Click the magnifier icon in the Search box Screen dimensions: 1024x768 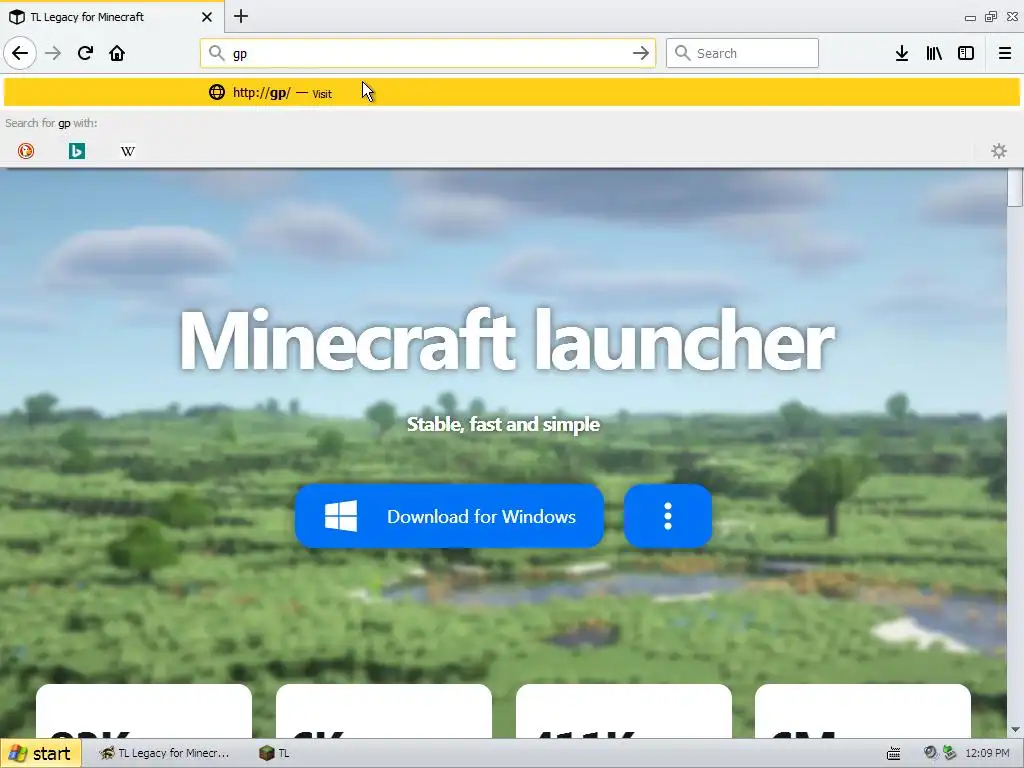pyautogui.click(x=682, y=53)
